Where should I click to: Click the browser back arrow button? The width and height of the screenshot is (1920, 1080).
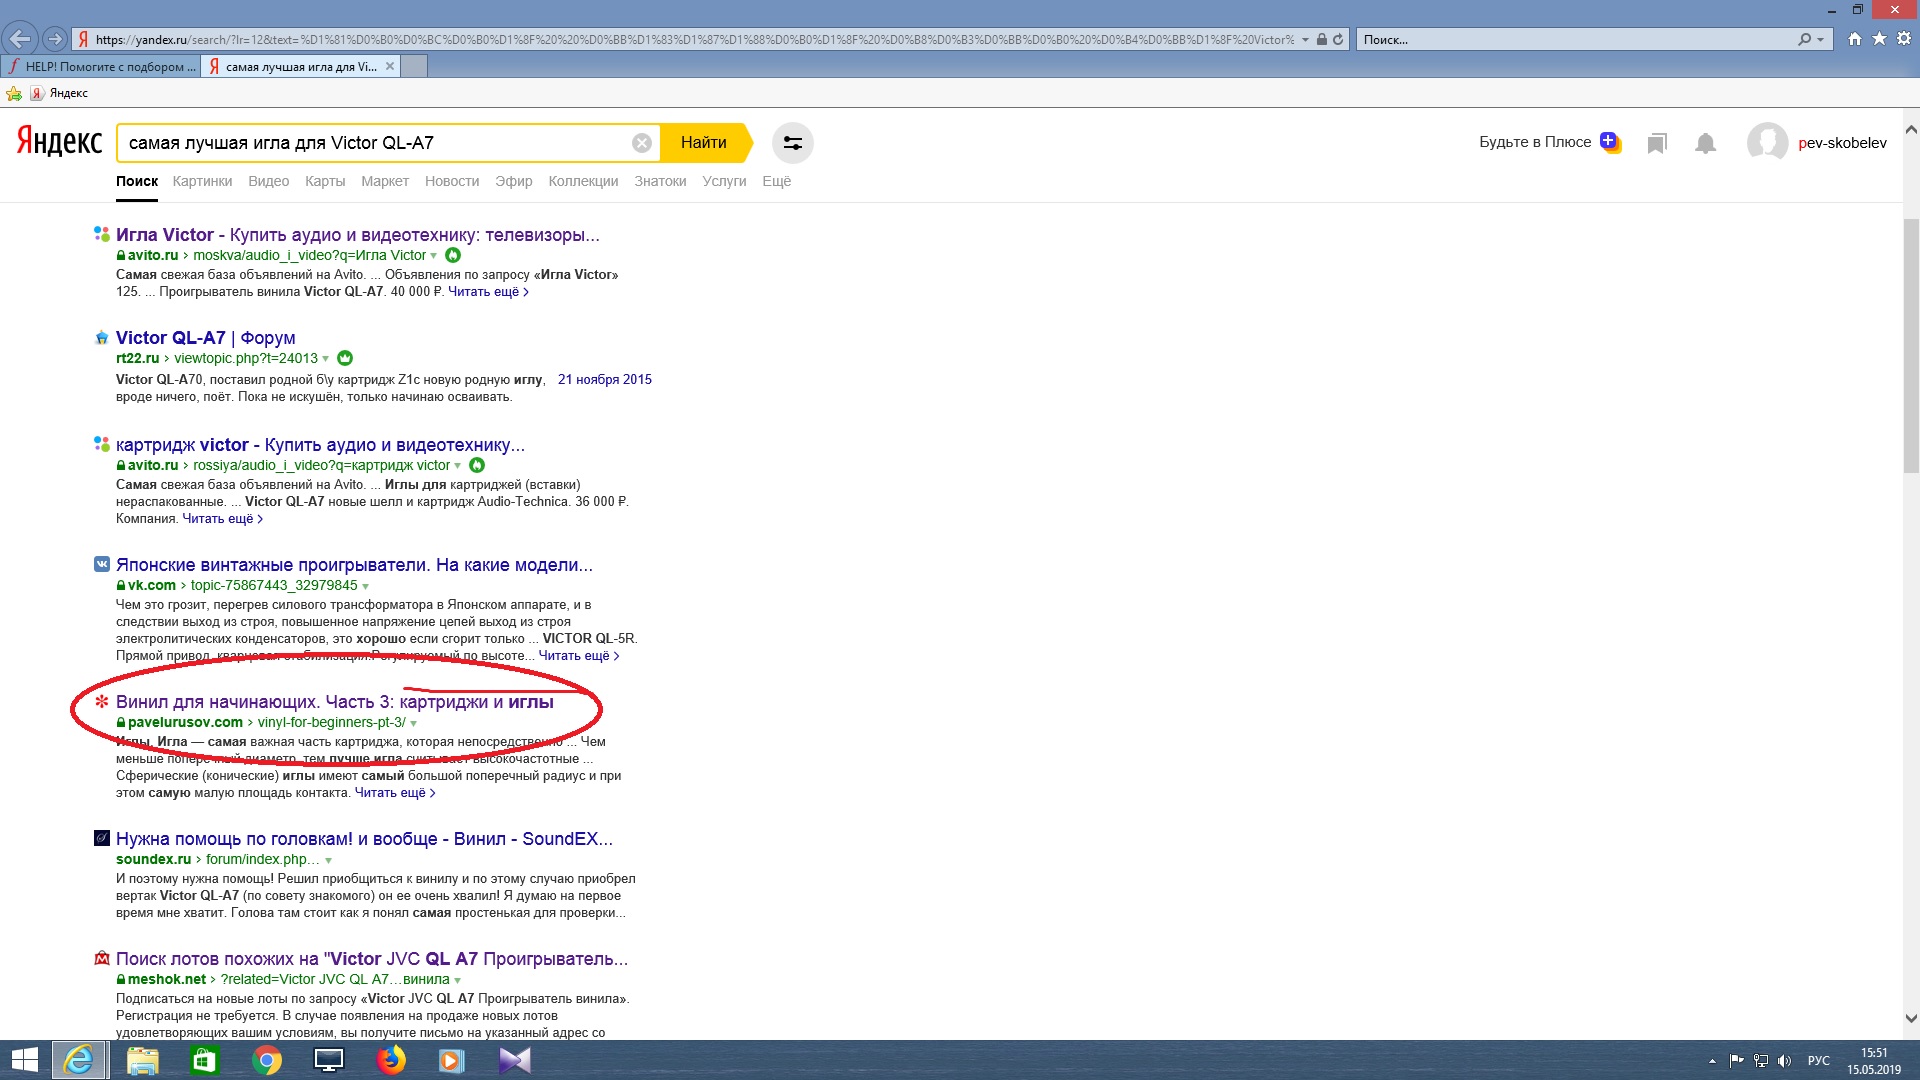pyautogui.click(x=20, y=39)
